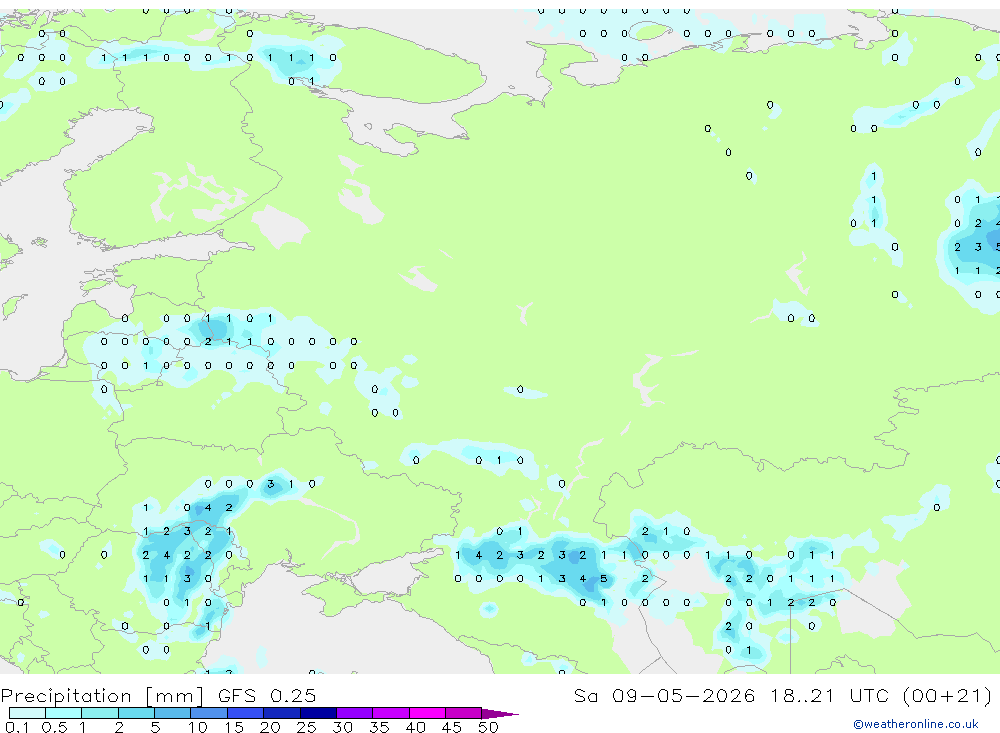The height and width of the screenshot is (733, 1000).
Task: Click the '25' legend scale label
Action: (306, 727)
